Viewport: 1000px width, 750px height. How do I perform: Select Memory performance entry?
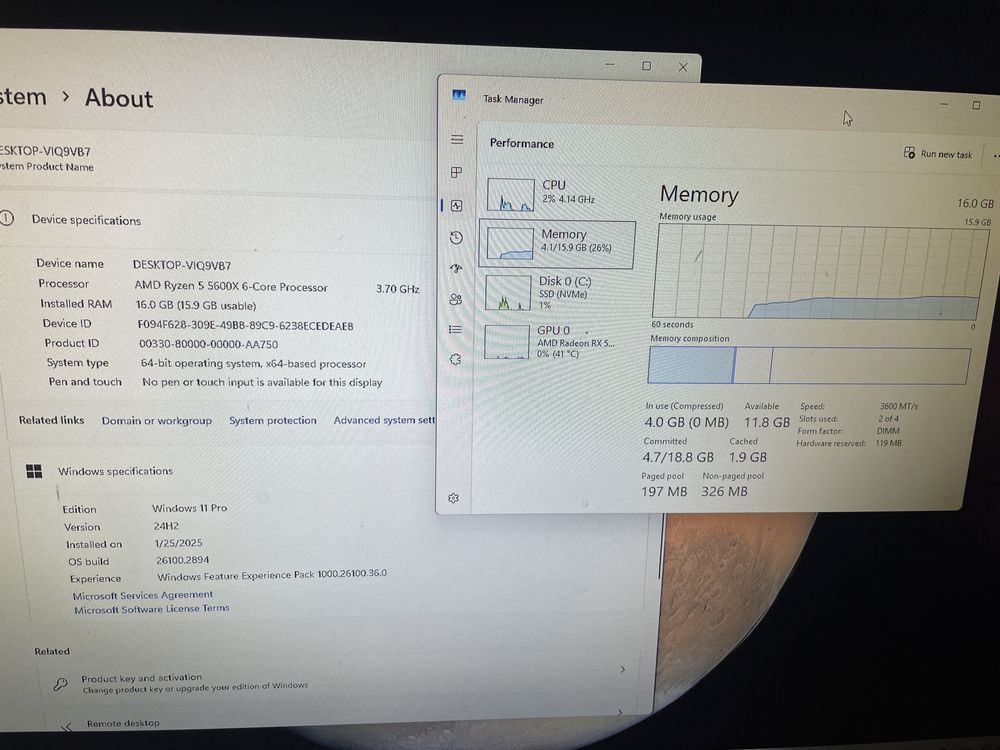click(557, 243)
